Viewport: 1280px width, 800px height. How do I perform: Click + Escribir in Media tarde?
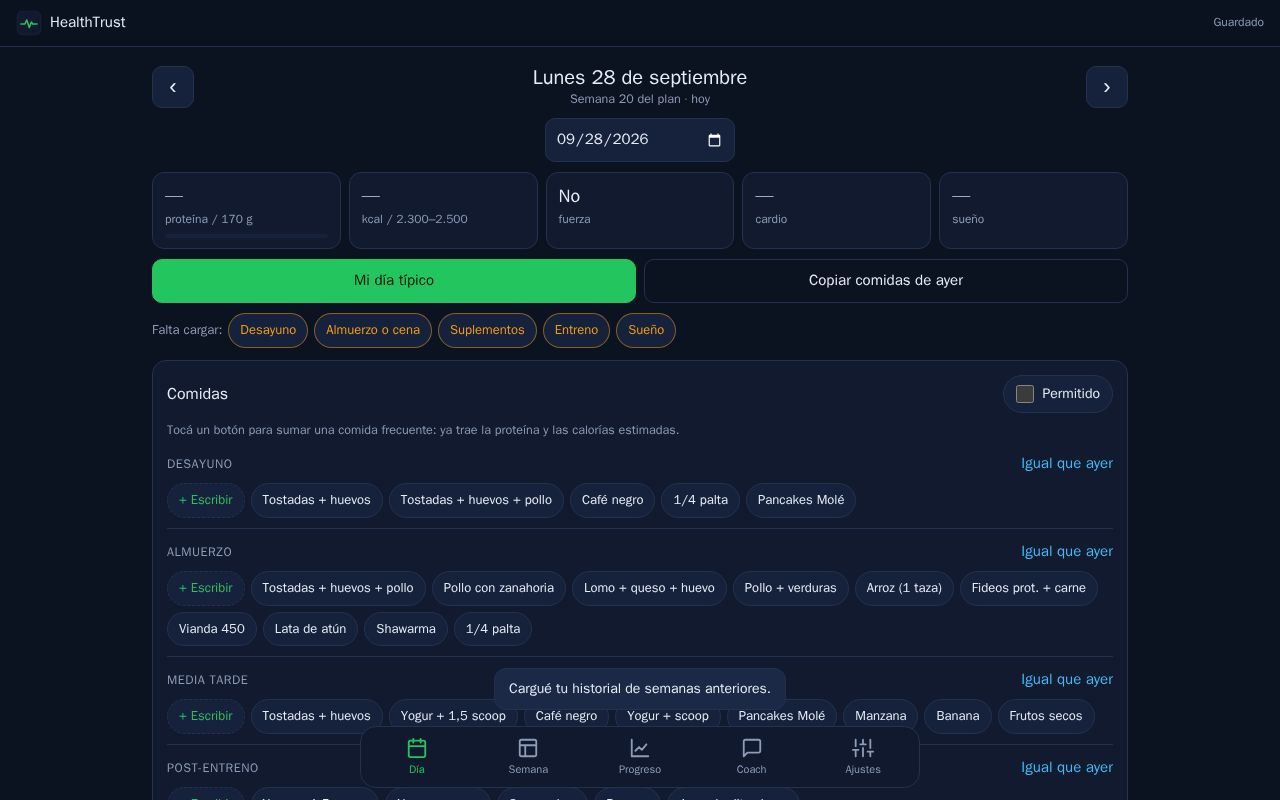tap(206, 716)
